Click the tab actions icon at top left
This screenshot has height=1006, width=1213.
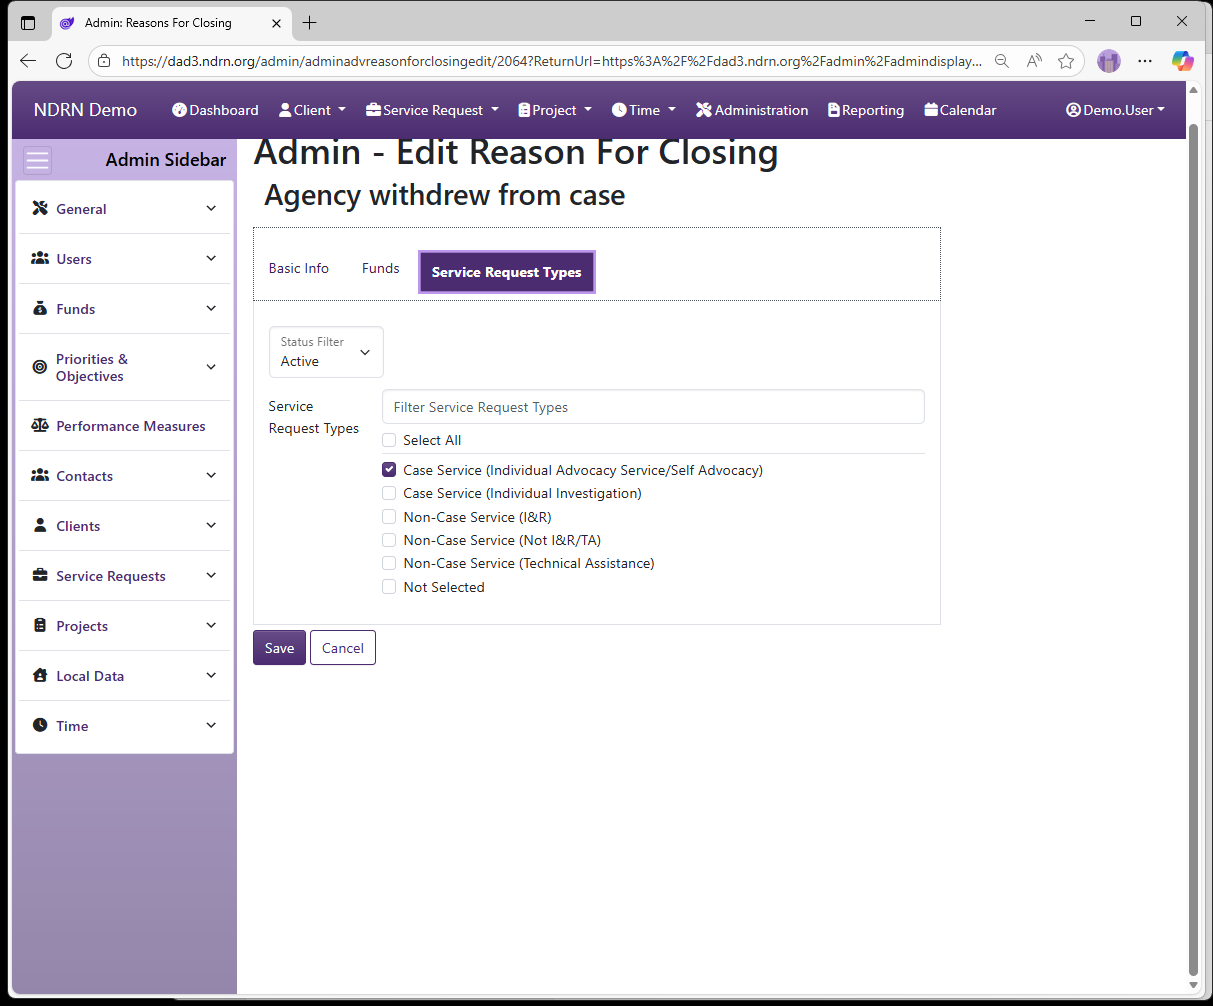tap(27, 22)
